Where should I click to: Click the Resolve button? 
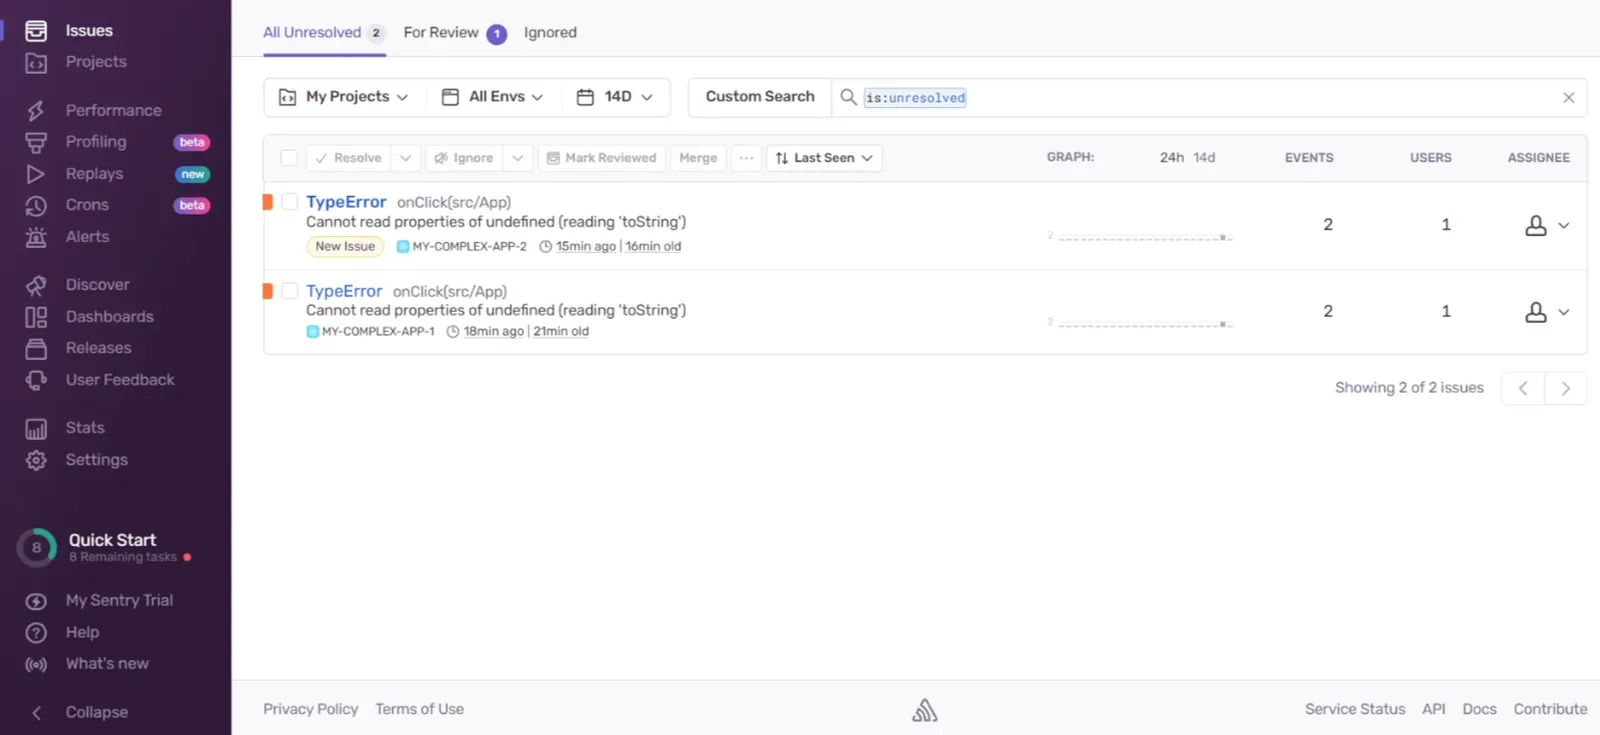click(349, 158)
